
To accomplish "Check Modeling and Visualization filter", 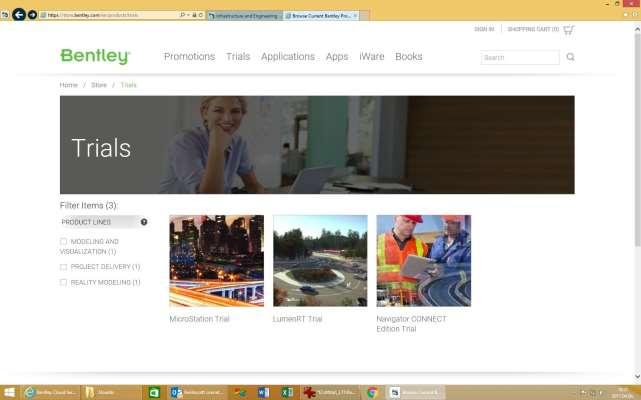I will click(63, 241).
